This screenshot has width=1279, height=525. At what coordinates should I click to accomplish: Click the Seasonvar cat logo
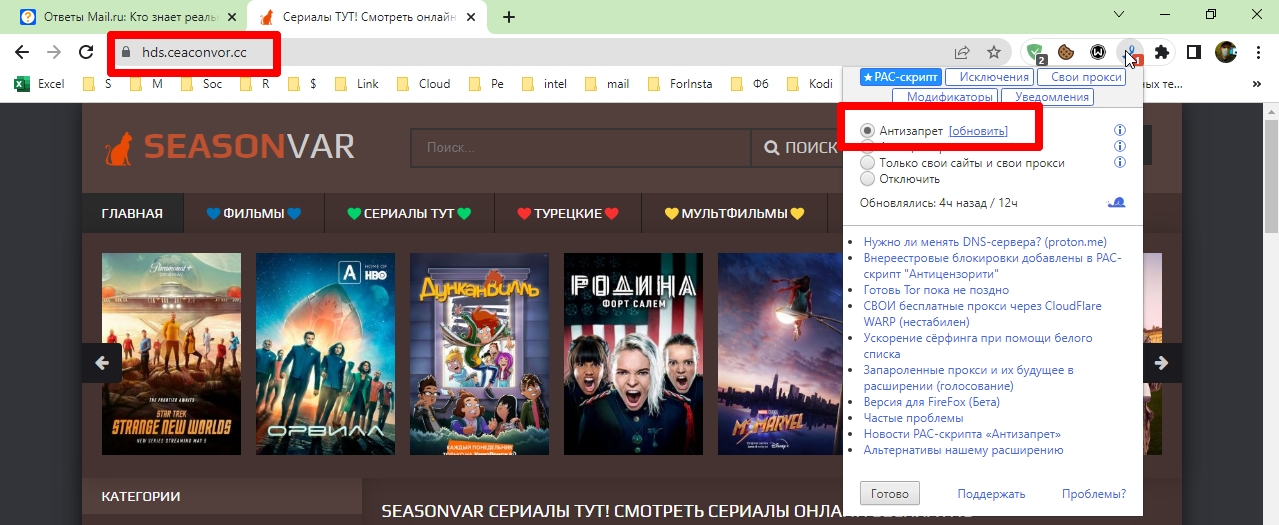tap(120, 148)
